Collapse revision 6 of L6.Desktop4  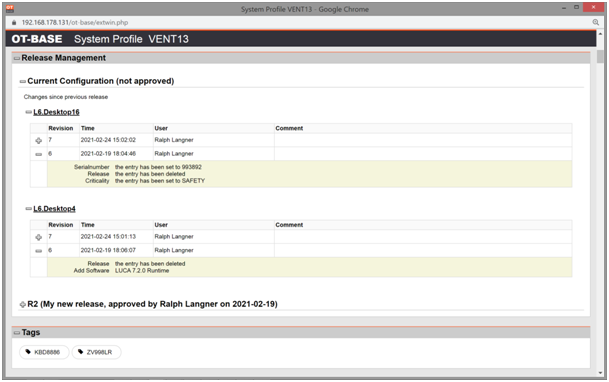coord(38,251)
